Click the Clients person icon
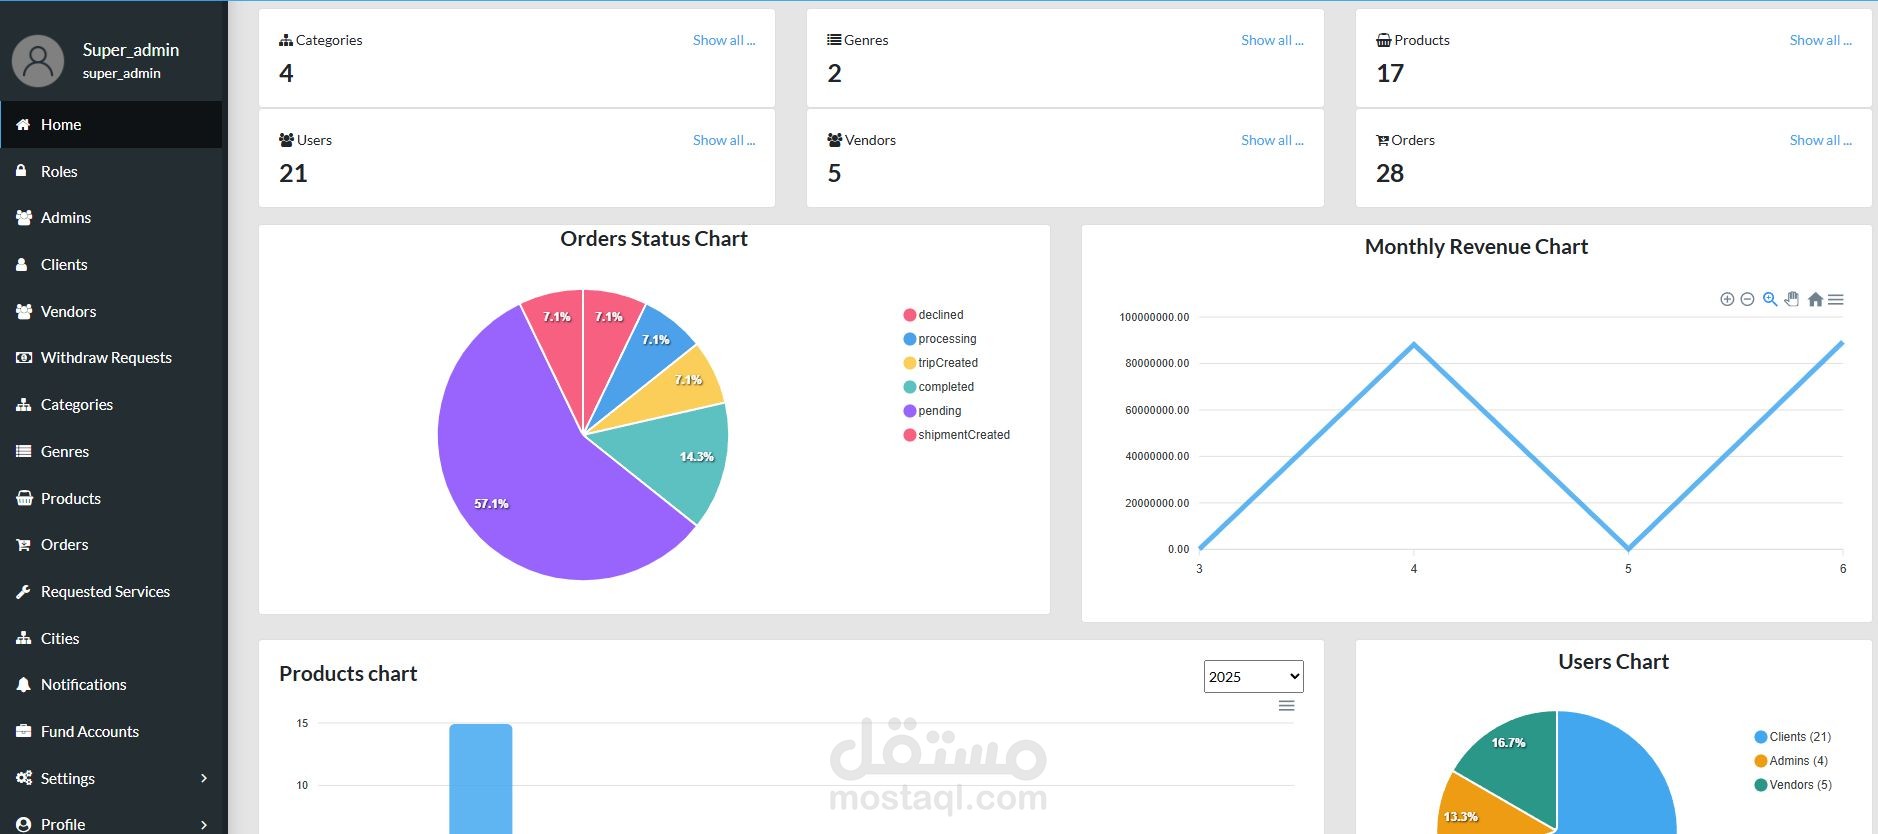 click(22, 265)
